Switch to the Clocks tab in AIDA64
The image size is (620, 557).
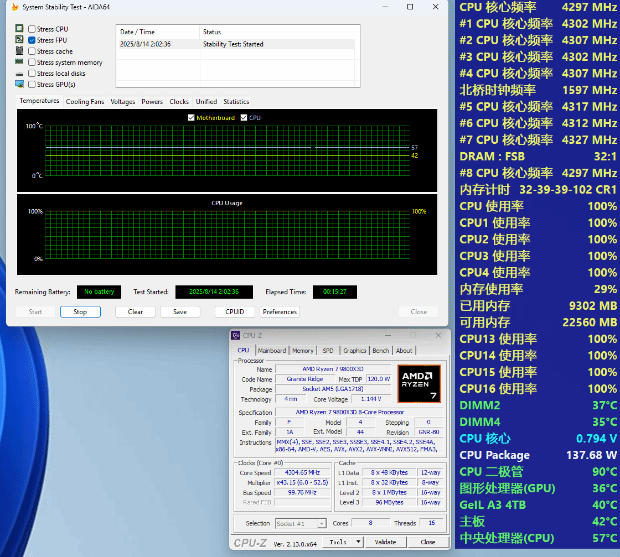tap(179, 102)
